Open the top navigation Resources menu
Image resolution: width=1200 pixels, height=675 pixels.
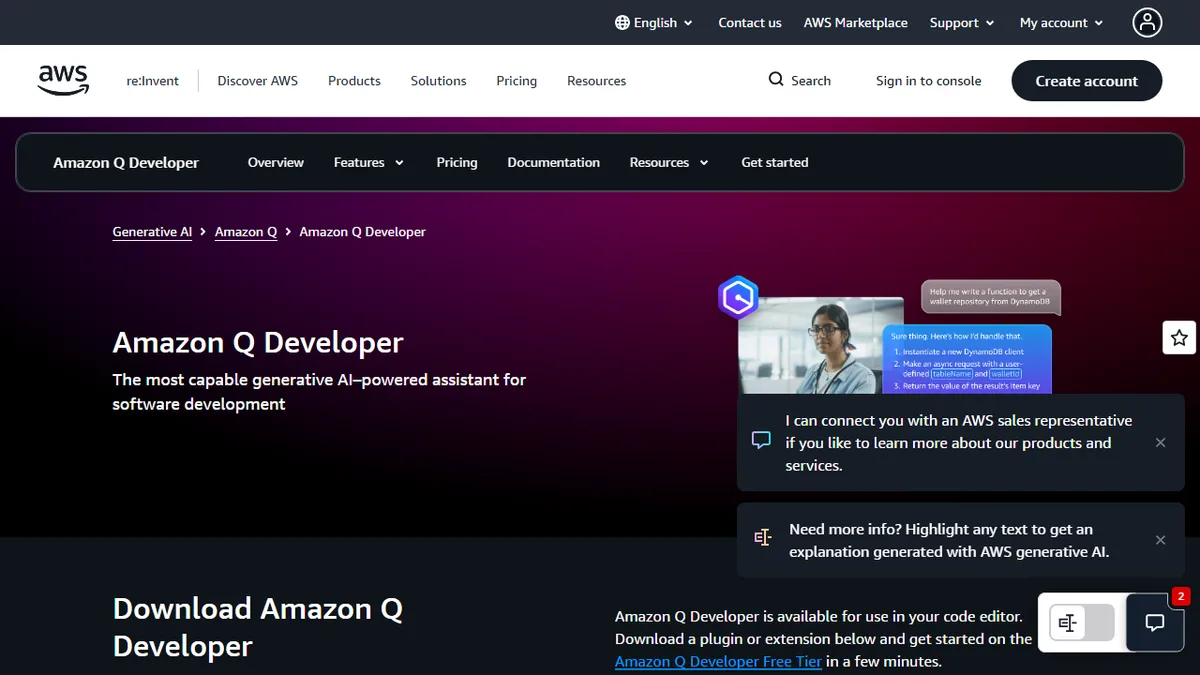tap(596, 81)
